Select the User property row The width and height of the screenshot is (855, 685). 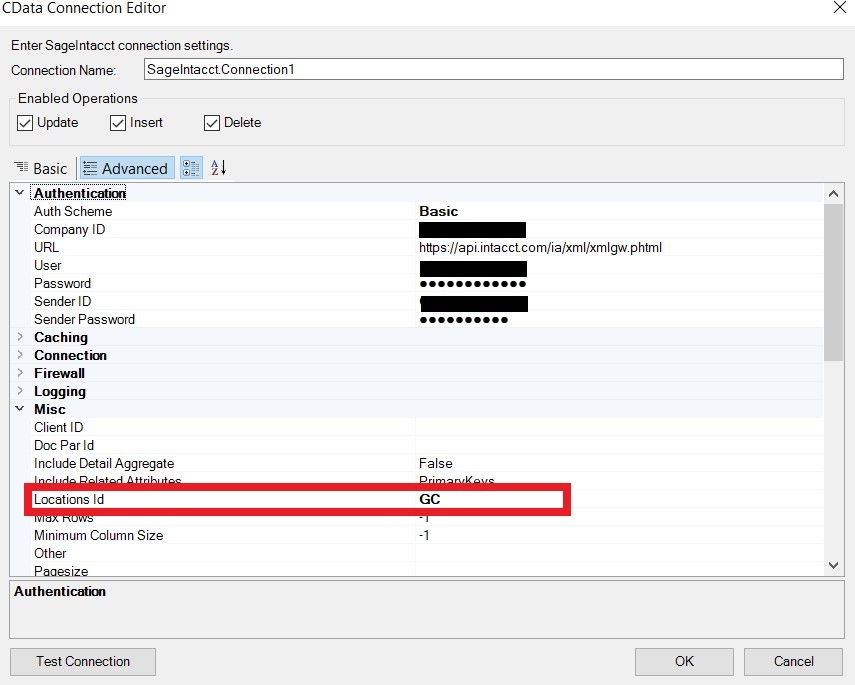click(x=428, y=265)
